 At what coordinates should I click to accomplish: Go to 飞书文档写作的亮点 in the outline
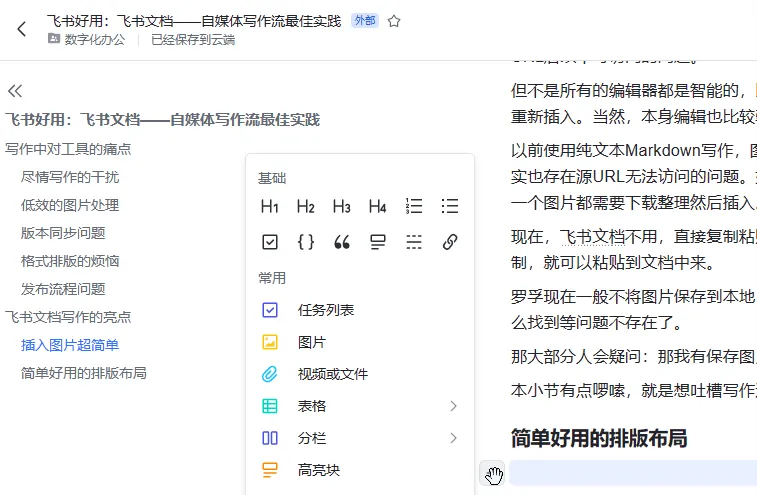[x=68, y=317]
